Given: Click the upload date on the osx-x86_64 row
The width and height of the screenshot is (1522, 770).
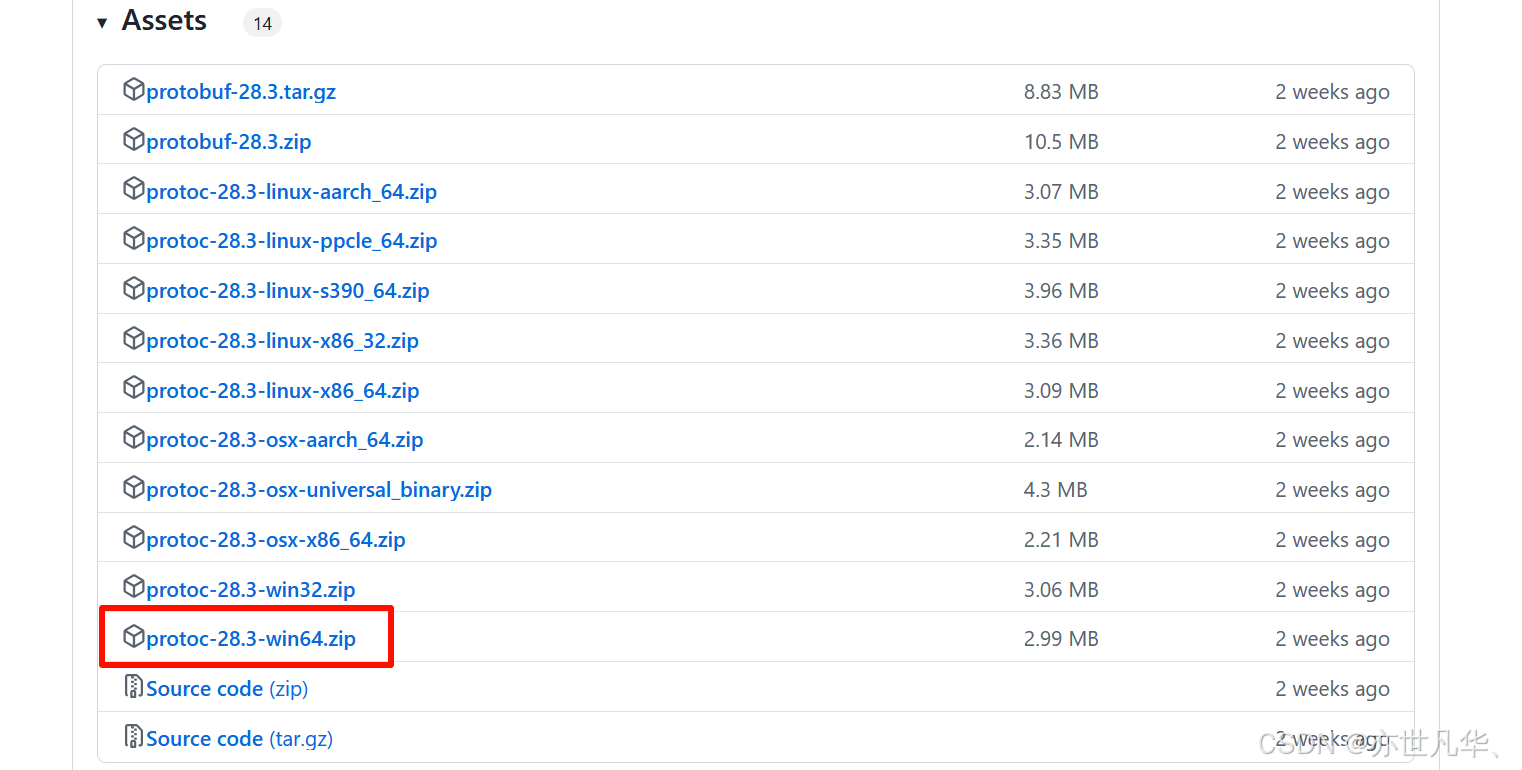Looking at the screenshot, I should tap(1332, 540).
